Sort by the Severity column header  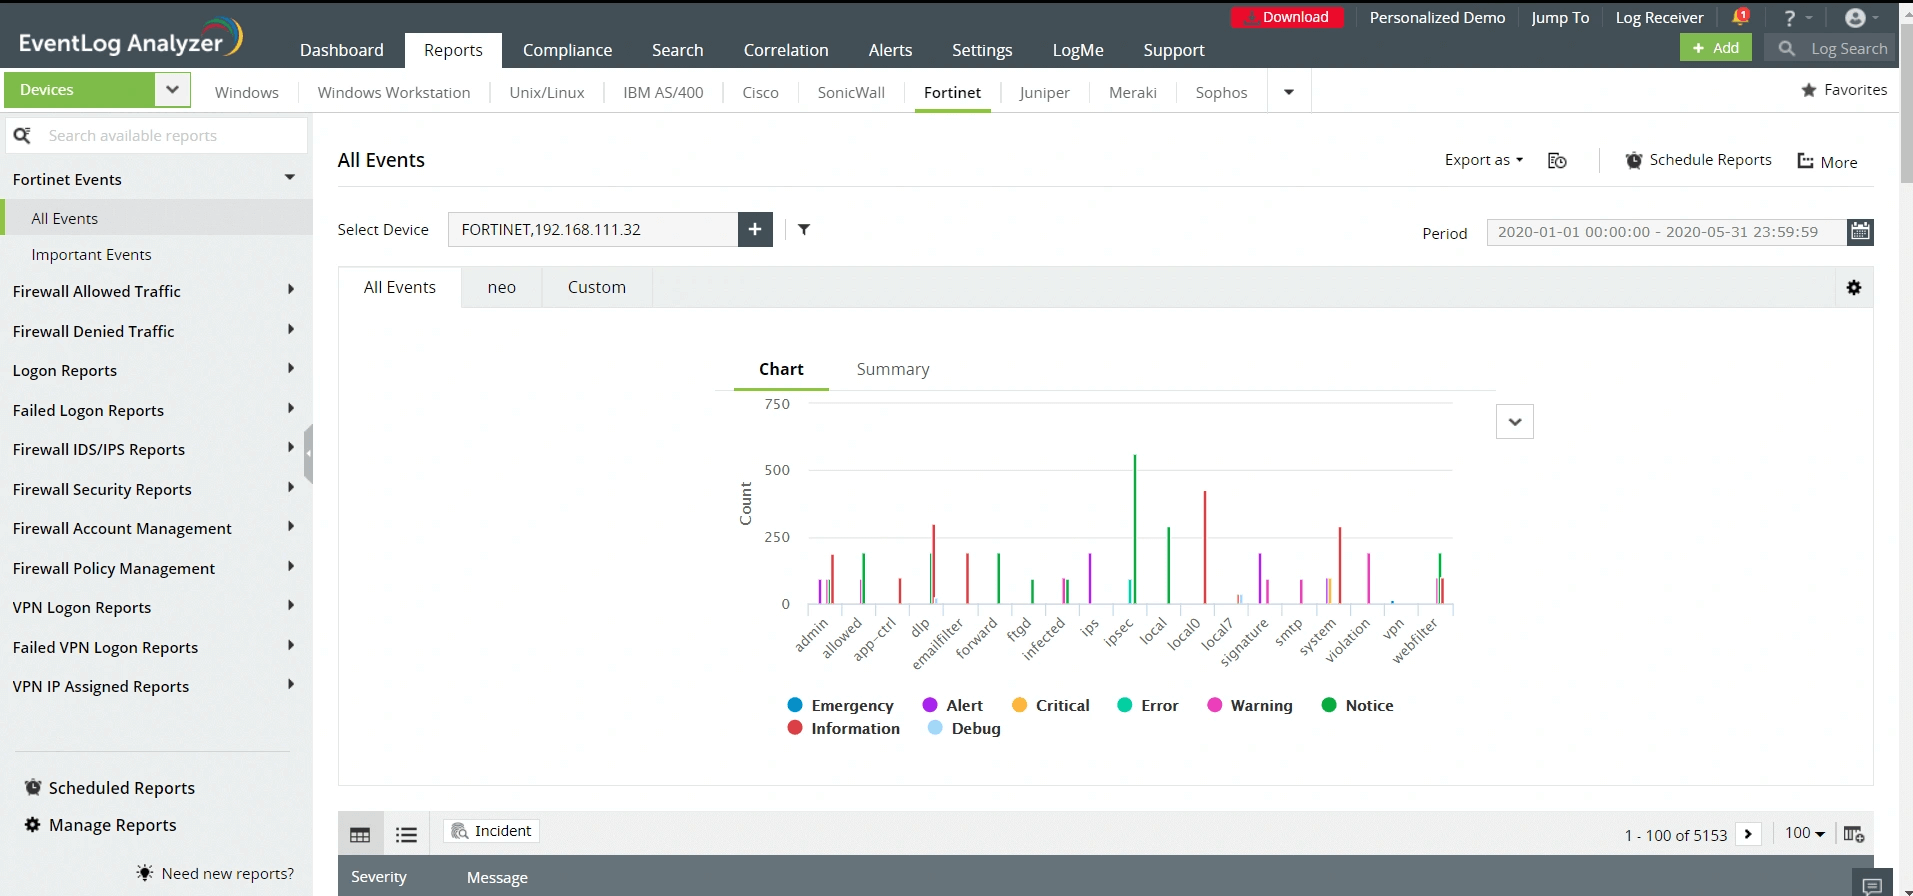[379, 876]
